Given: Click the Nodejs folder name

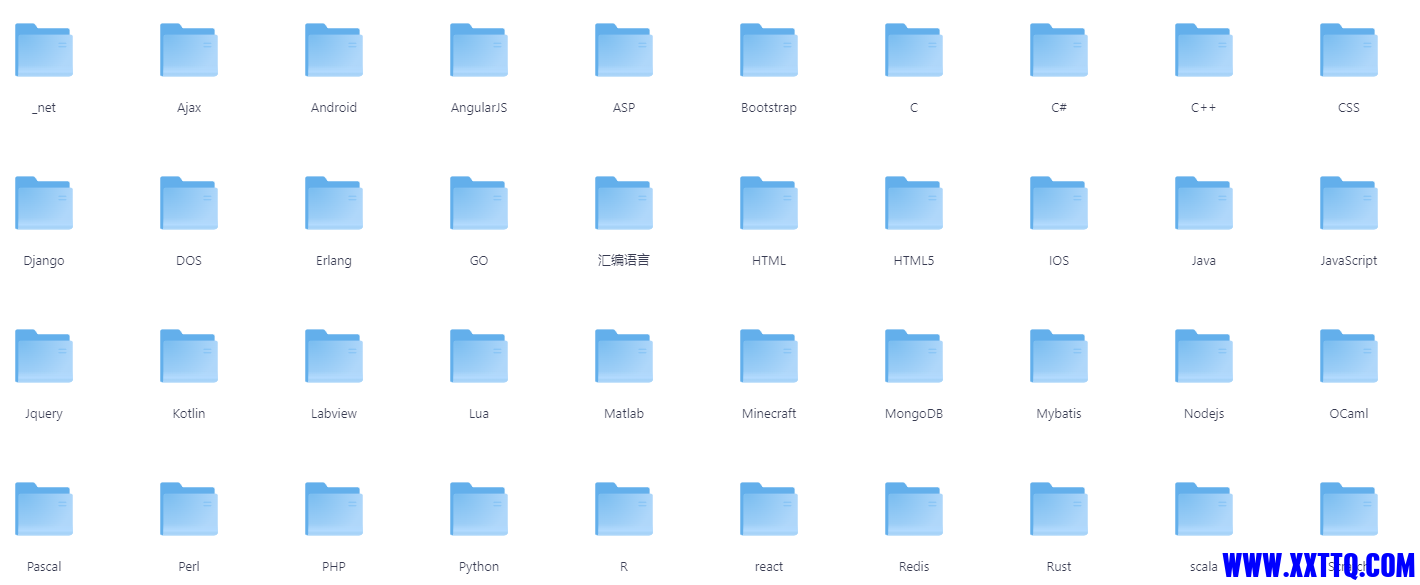Looking at the screenshot, I should tap(1204, 414).
